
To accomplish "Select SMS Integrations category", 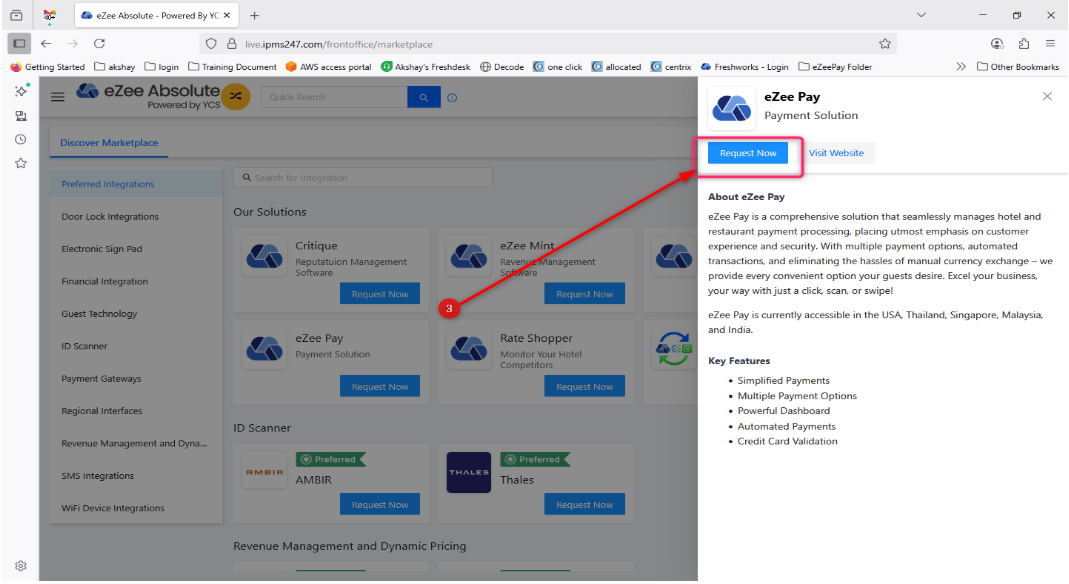I will (136, 476).
